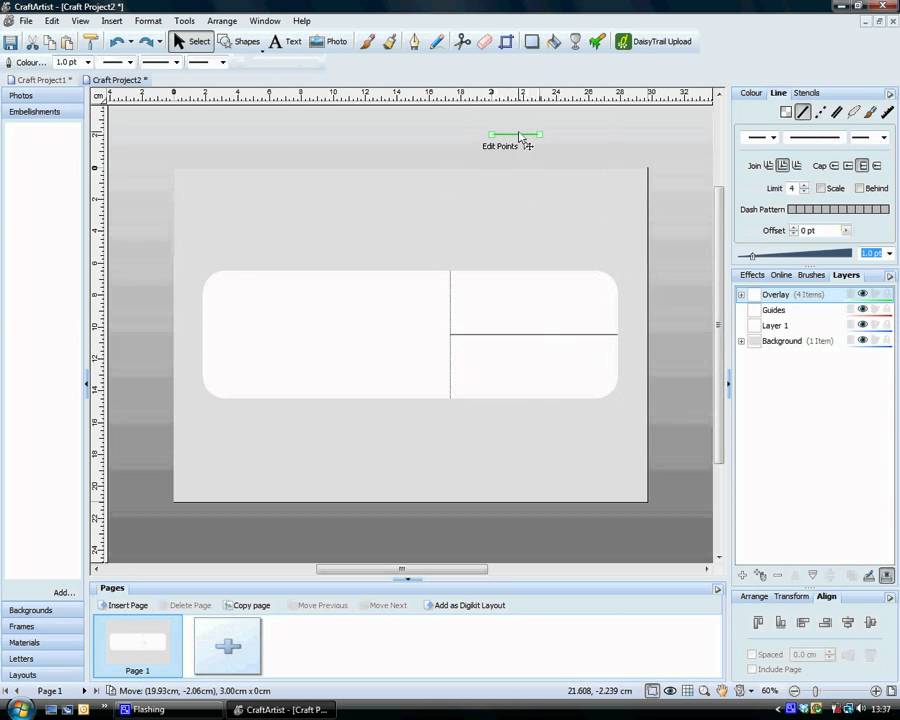The image size is (900, 720).
Task: Open the Insert menu
Action: [x=111, y=21]
